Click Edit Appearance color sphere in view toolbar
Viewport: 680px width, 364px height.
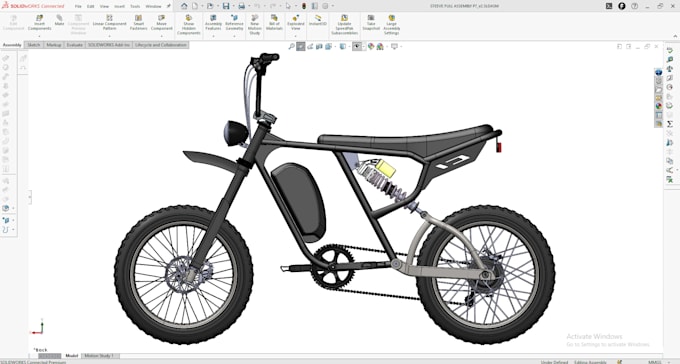tap(371, 46)
